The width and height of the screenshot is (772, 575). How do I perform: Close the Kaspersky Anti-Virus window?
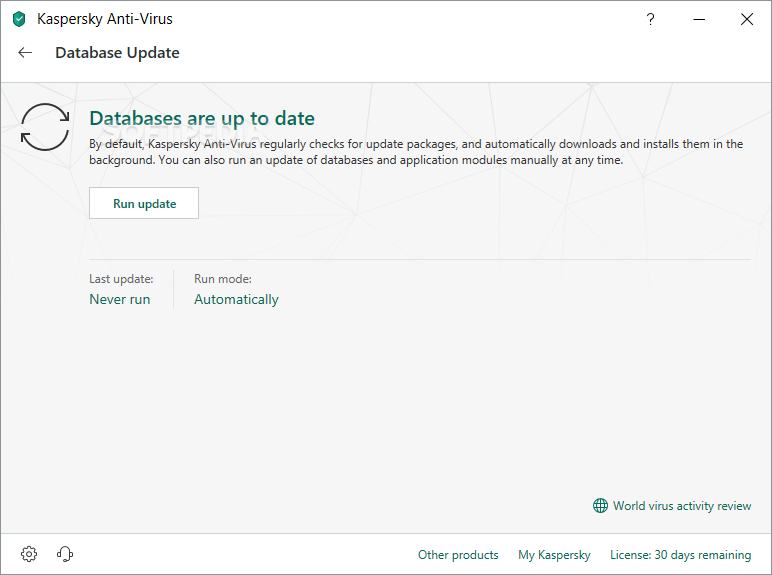pos(747,19)
